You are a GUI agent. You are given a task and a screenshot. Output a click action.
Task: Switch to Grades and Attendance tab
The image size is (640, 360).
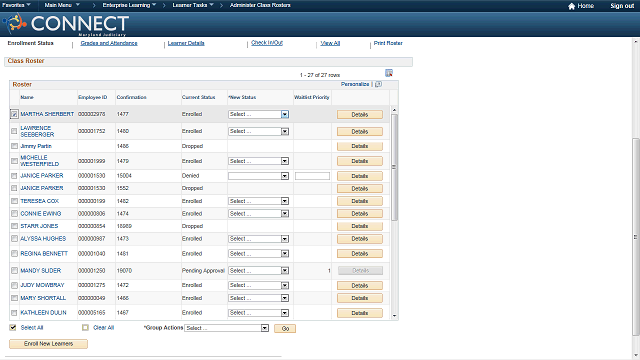coord(109,43)
